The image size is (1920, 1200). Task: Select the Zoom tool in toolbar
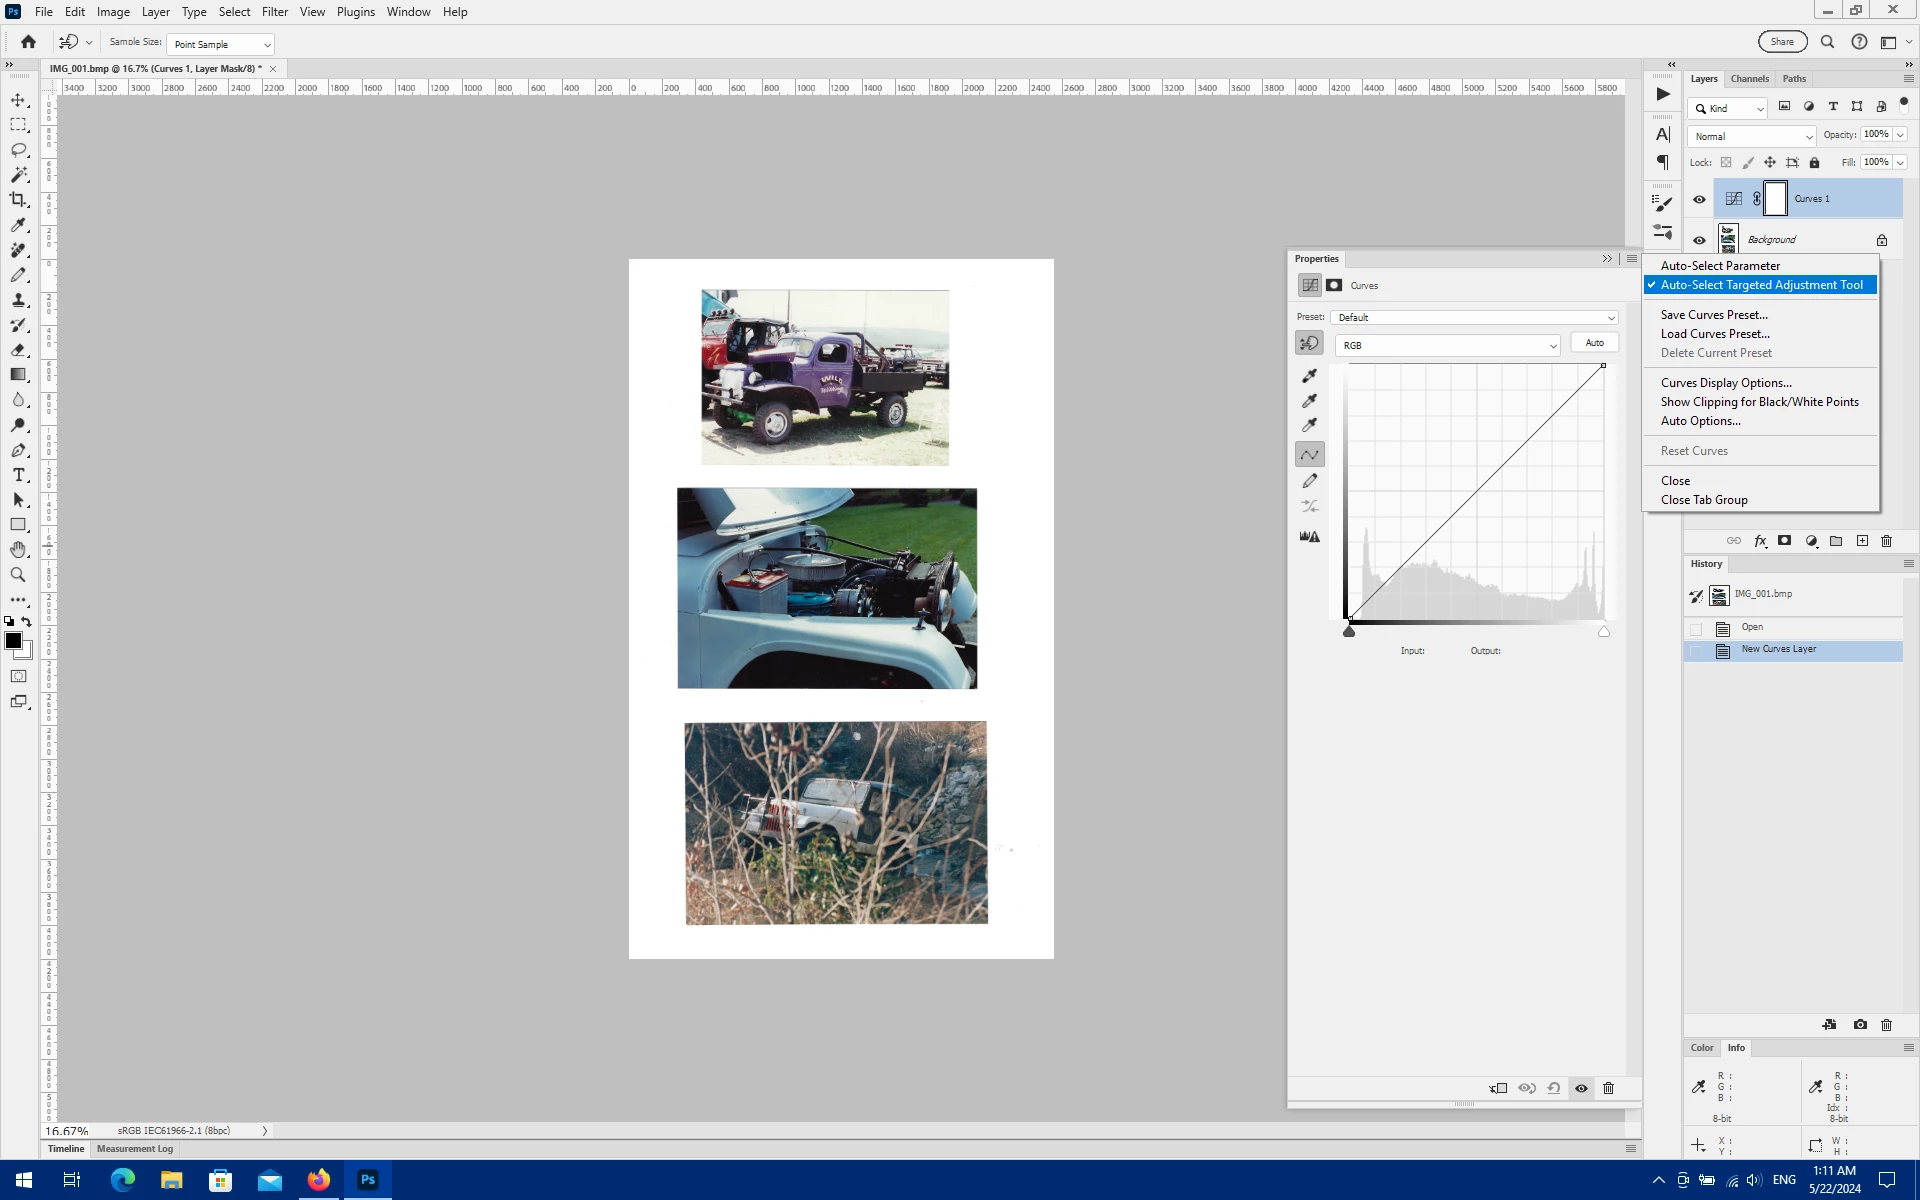pos(18,575)
